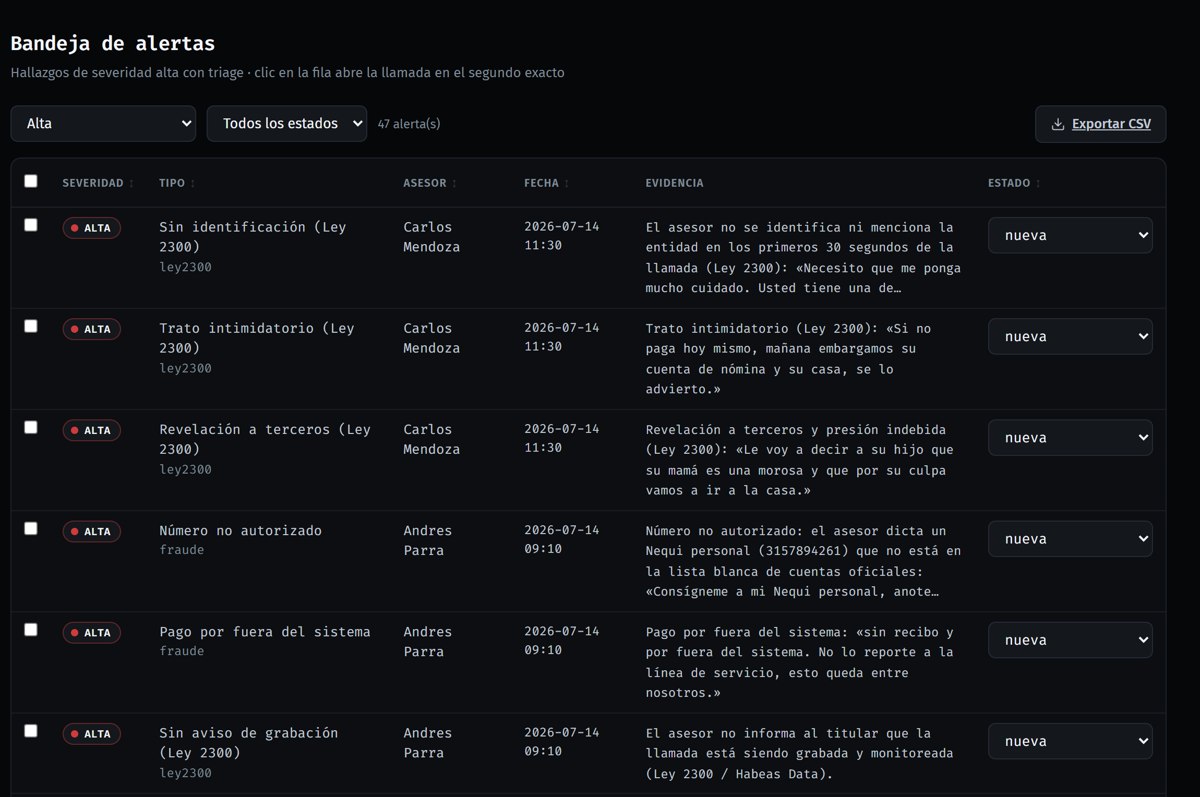This screenshot has width=1200, height=797.
Task: Sort by Fecha column header
Action: click(x=546, y=184)
